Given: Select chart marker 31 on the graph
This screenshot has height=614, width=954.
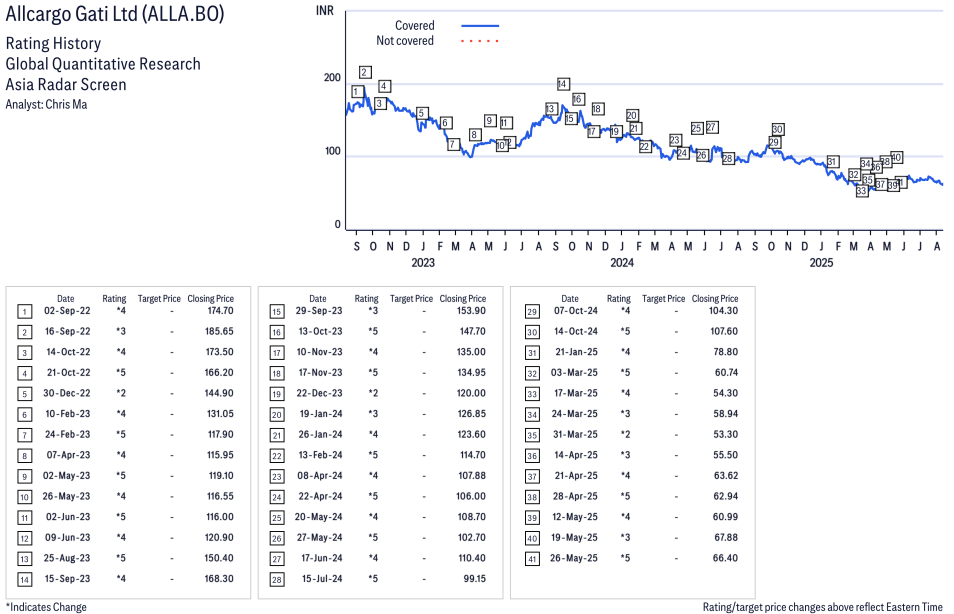Looking at the screenshot, I should [x=832, y=161].
